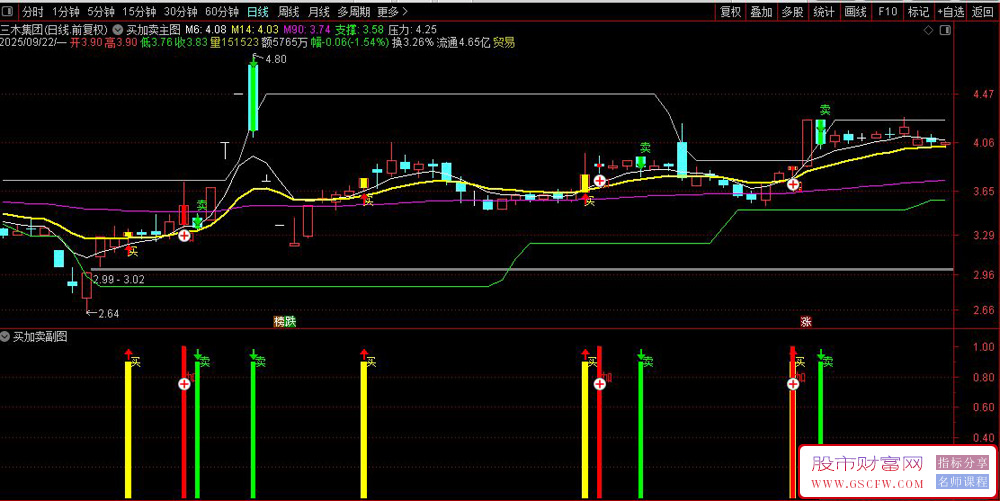Select the 日线 daily chart tab
1000x501 pixels.
pos(258,11)
